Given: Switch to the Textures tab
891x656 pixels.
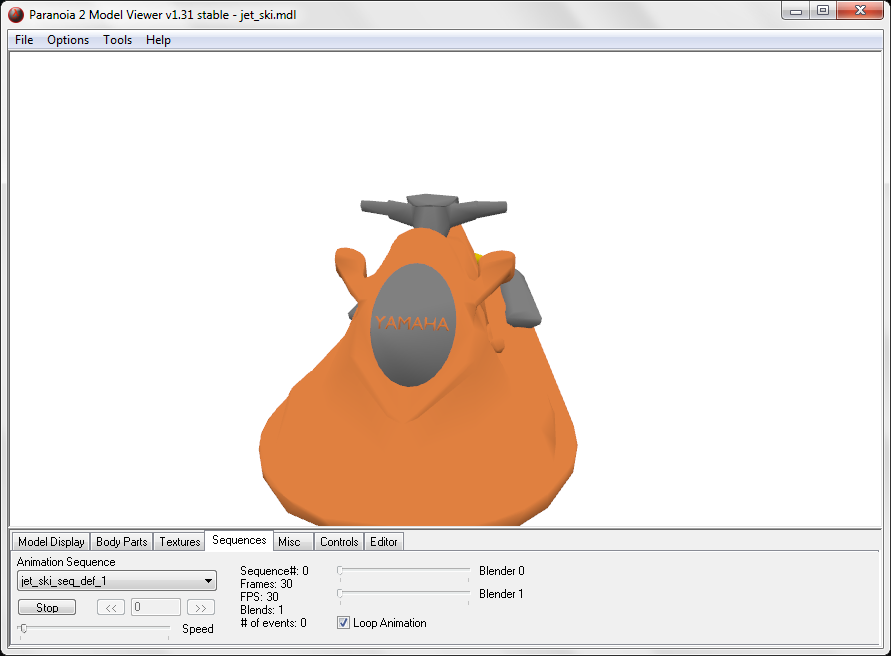Looking at the screenshot, I should tap(180, 542).
